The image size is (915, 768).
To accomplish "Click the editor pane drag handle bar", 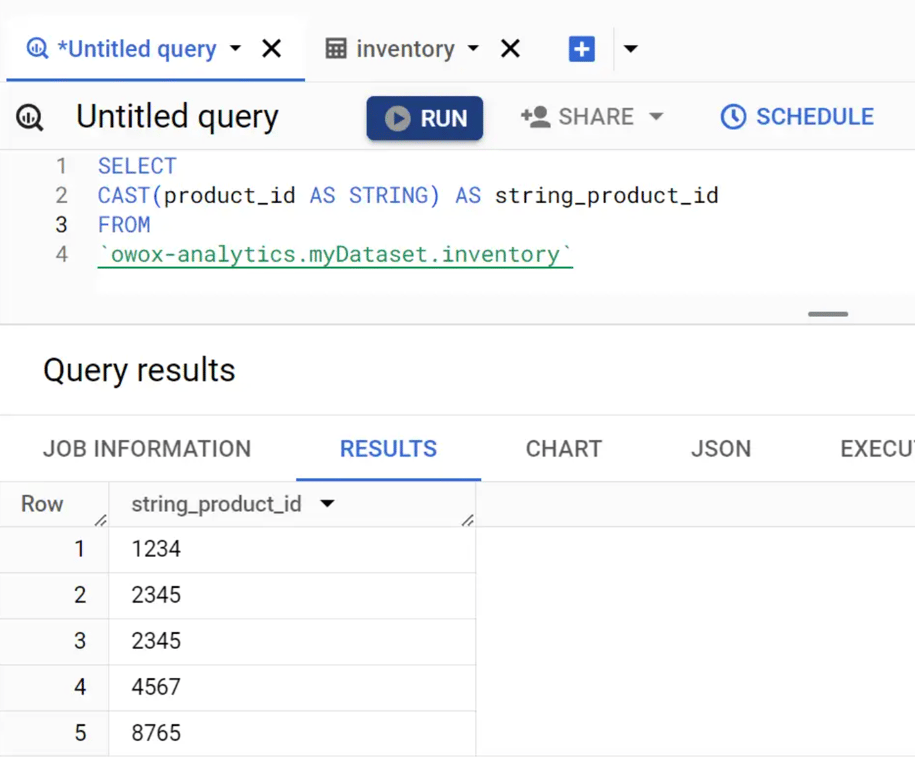I will (x=828, y=314).
